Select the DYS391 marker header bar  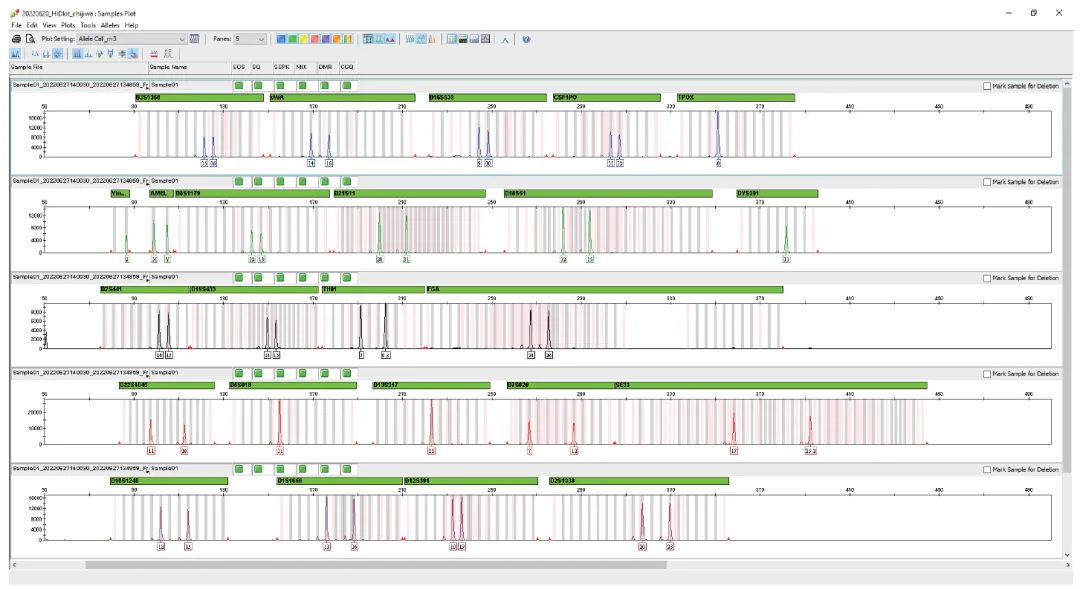pos(777,194)
